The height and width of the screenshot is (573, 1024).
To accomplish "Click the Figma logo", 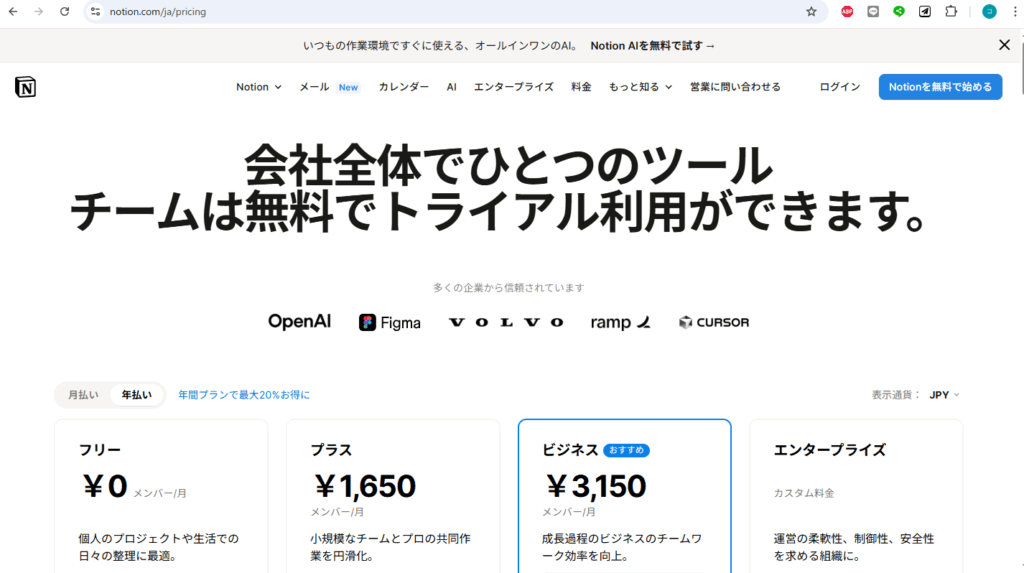I will click(390, 322).
